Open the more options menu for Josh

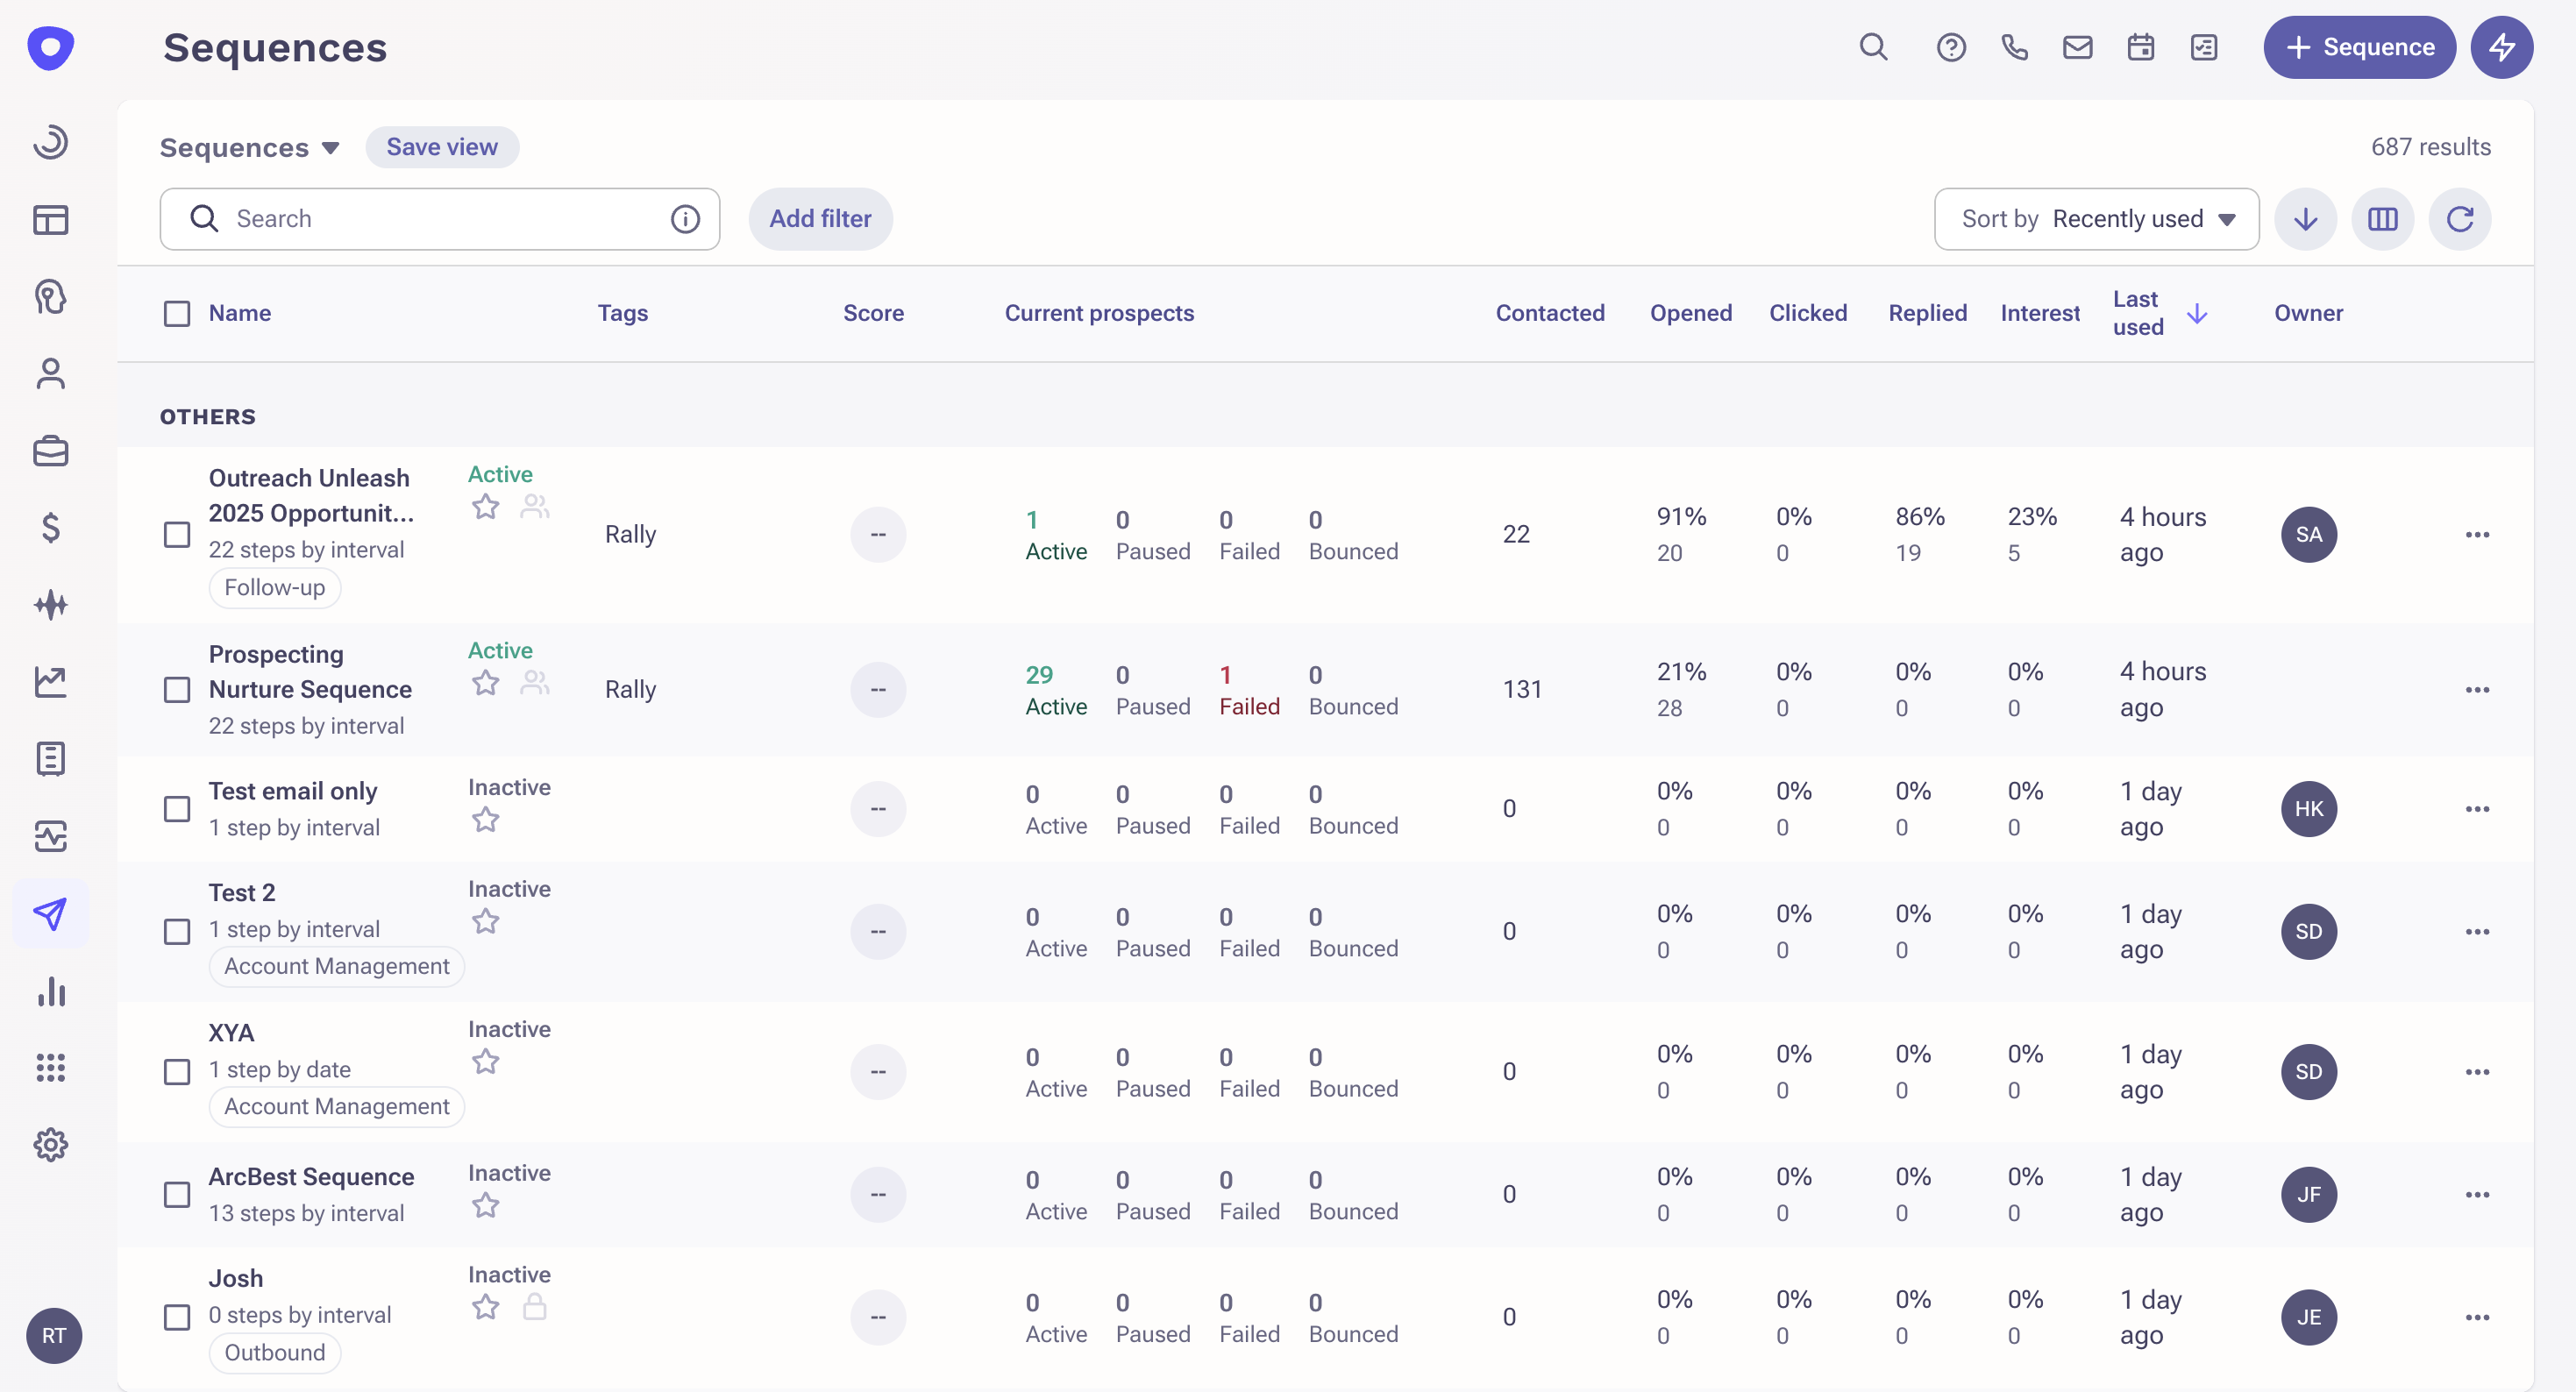coord(2476,1317)
